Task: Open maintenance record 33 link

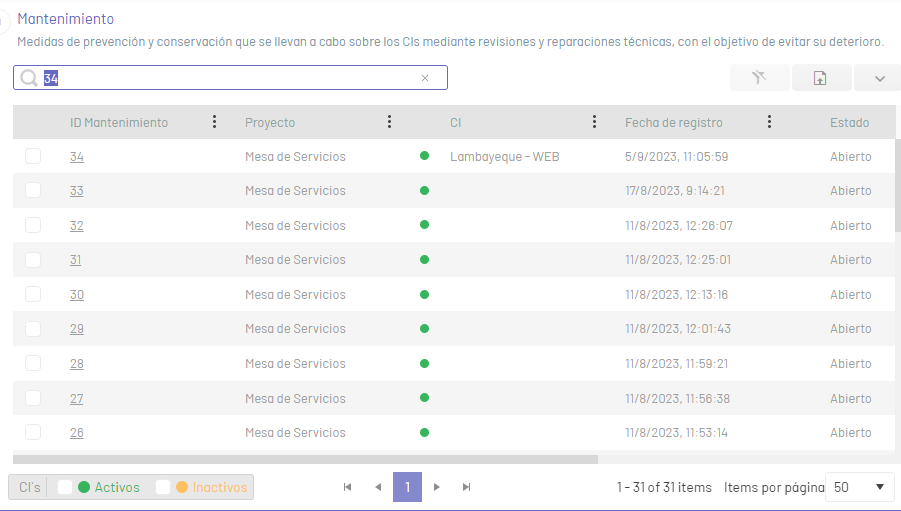Action: [x=76, y=191]
